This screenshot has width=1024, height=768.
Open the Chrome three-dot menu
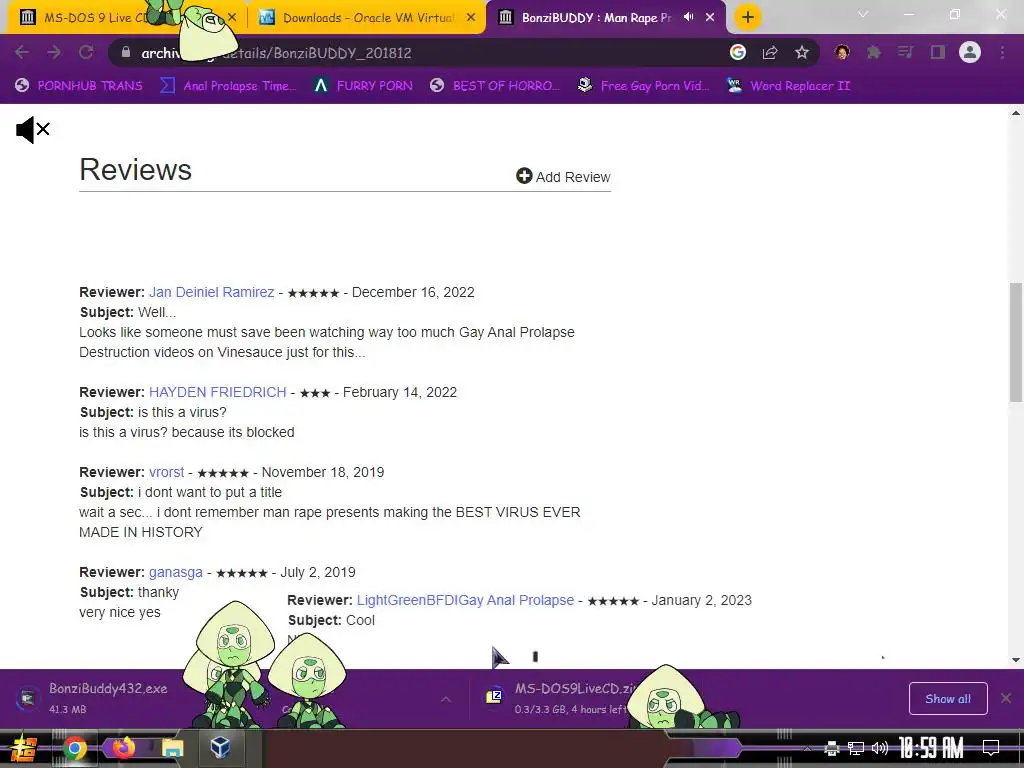[1002, 53]
